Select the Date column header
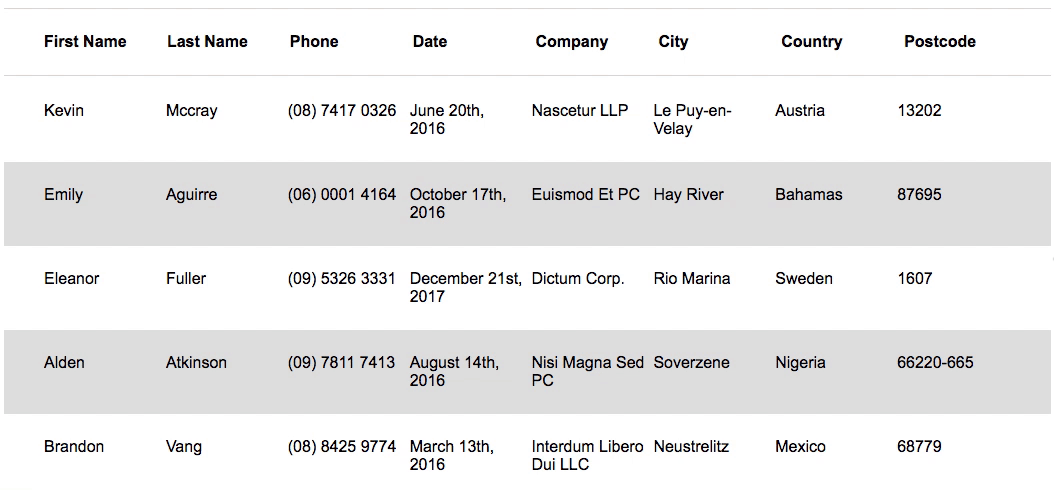The width and height of the screenshot is (1054, 490). 430,41
